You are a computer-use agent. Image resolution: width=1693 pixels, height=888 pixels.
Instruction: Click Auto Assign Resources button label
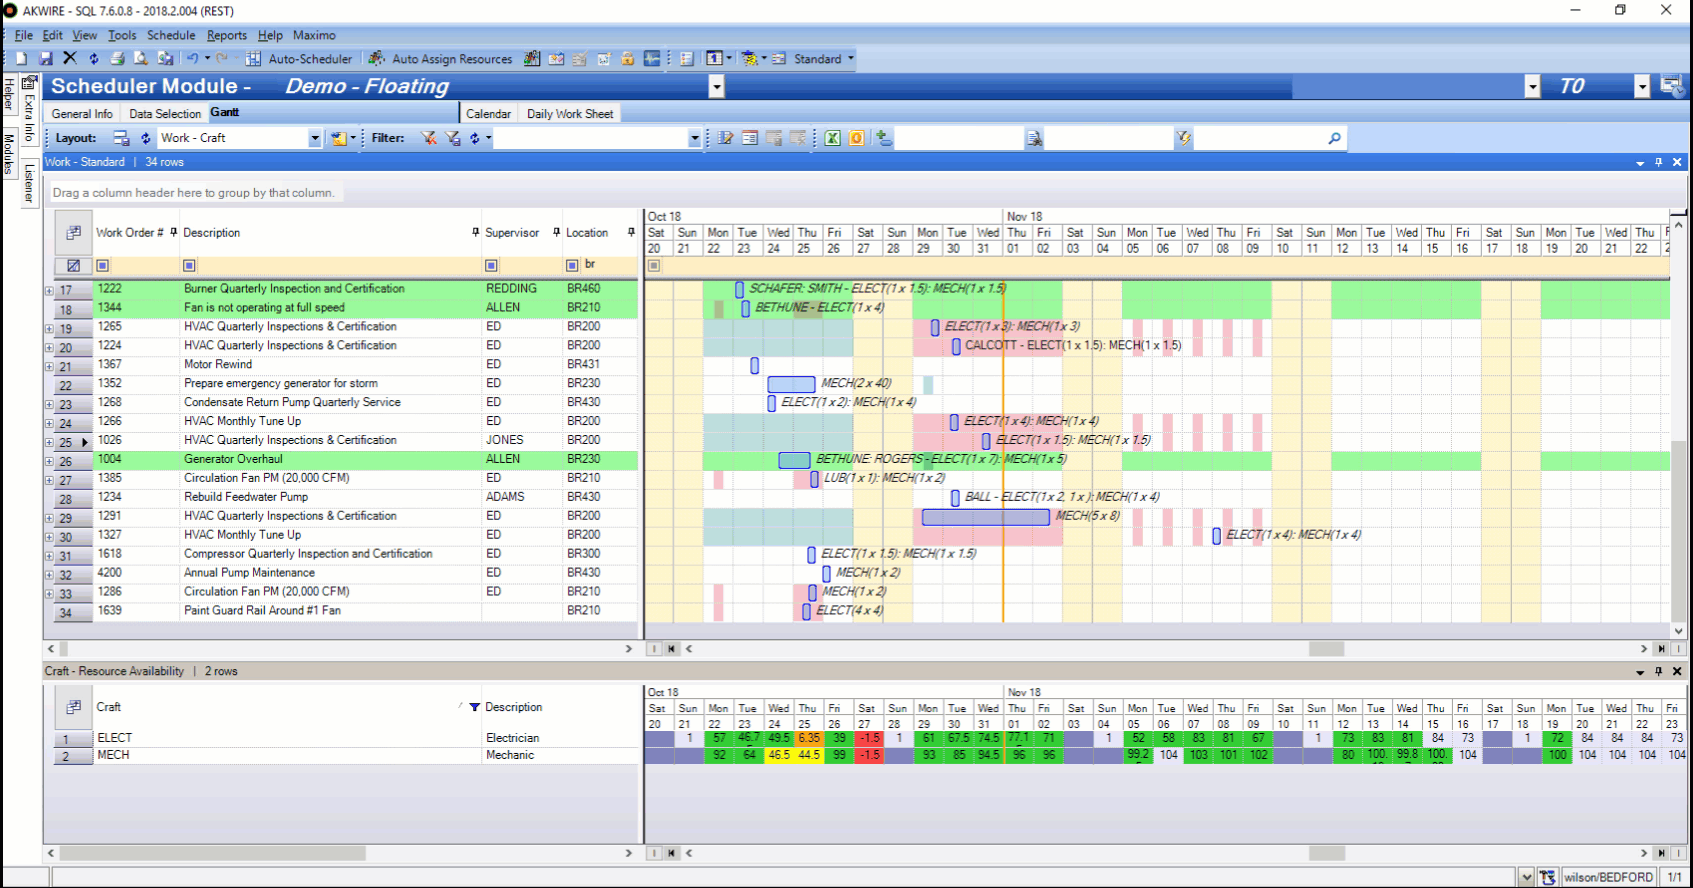coord(452,59)
